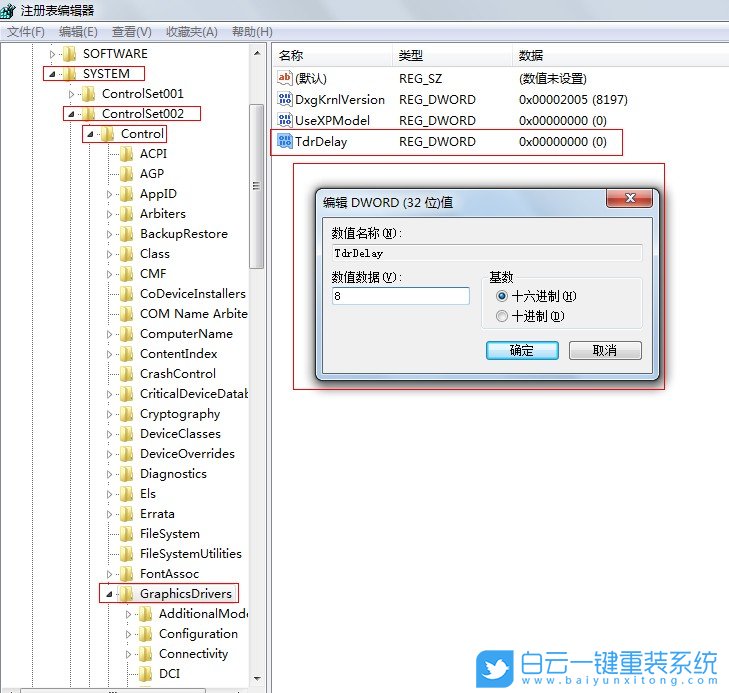Click the Registry Editor app icon in title bar

(x=8, y=10)
